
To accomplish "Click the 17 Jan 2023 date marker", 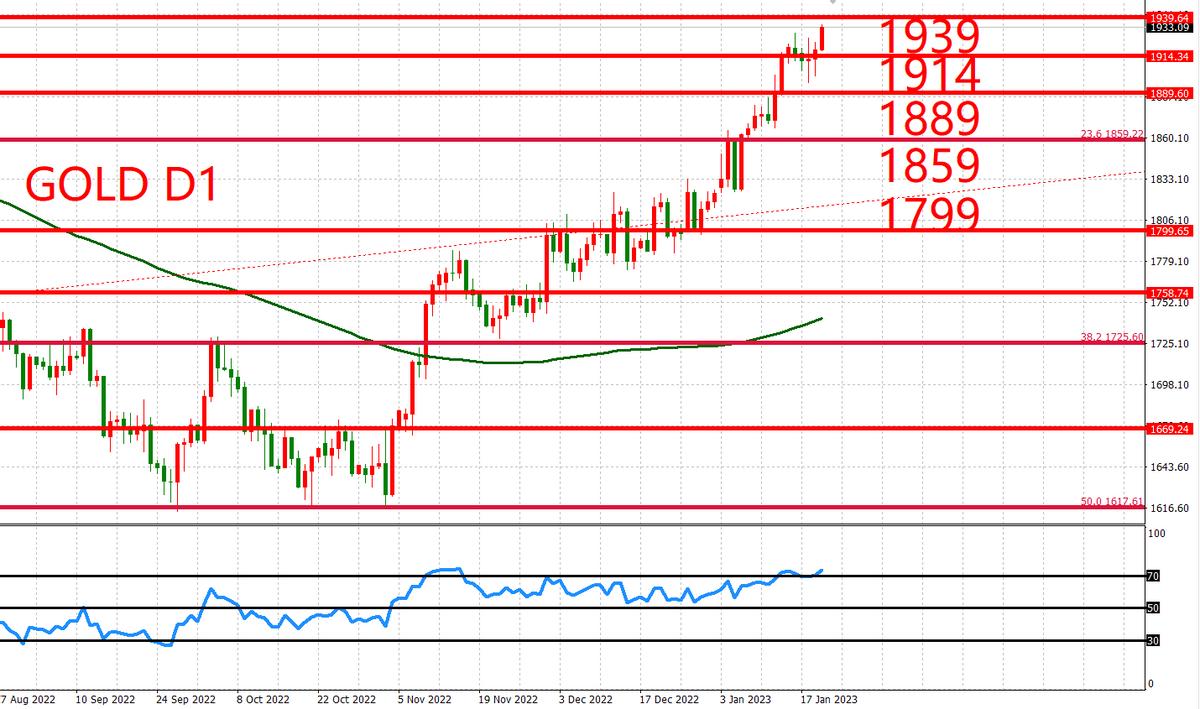I will 827,700.
